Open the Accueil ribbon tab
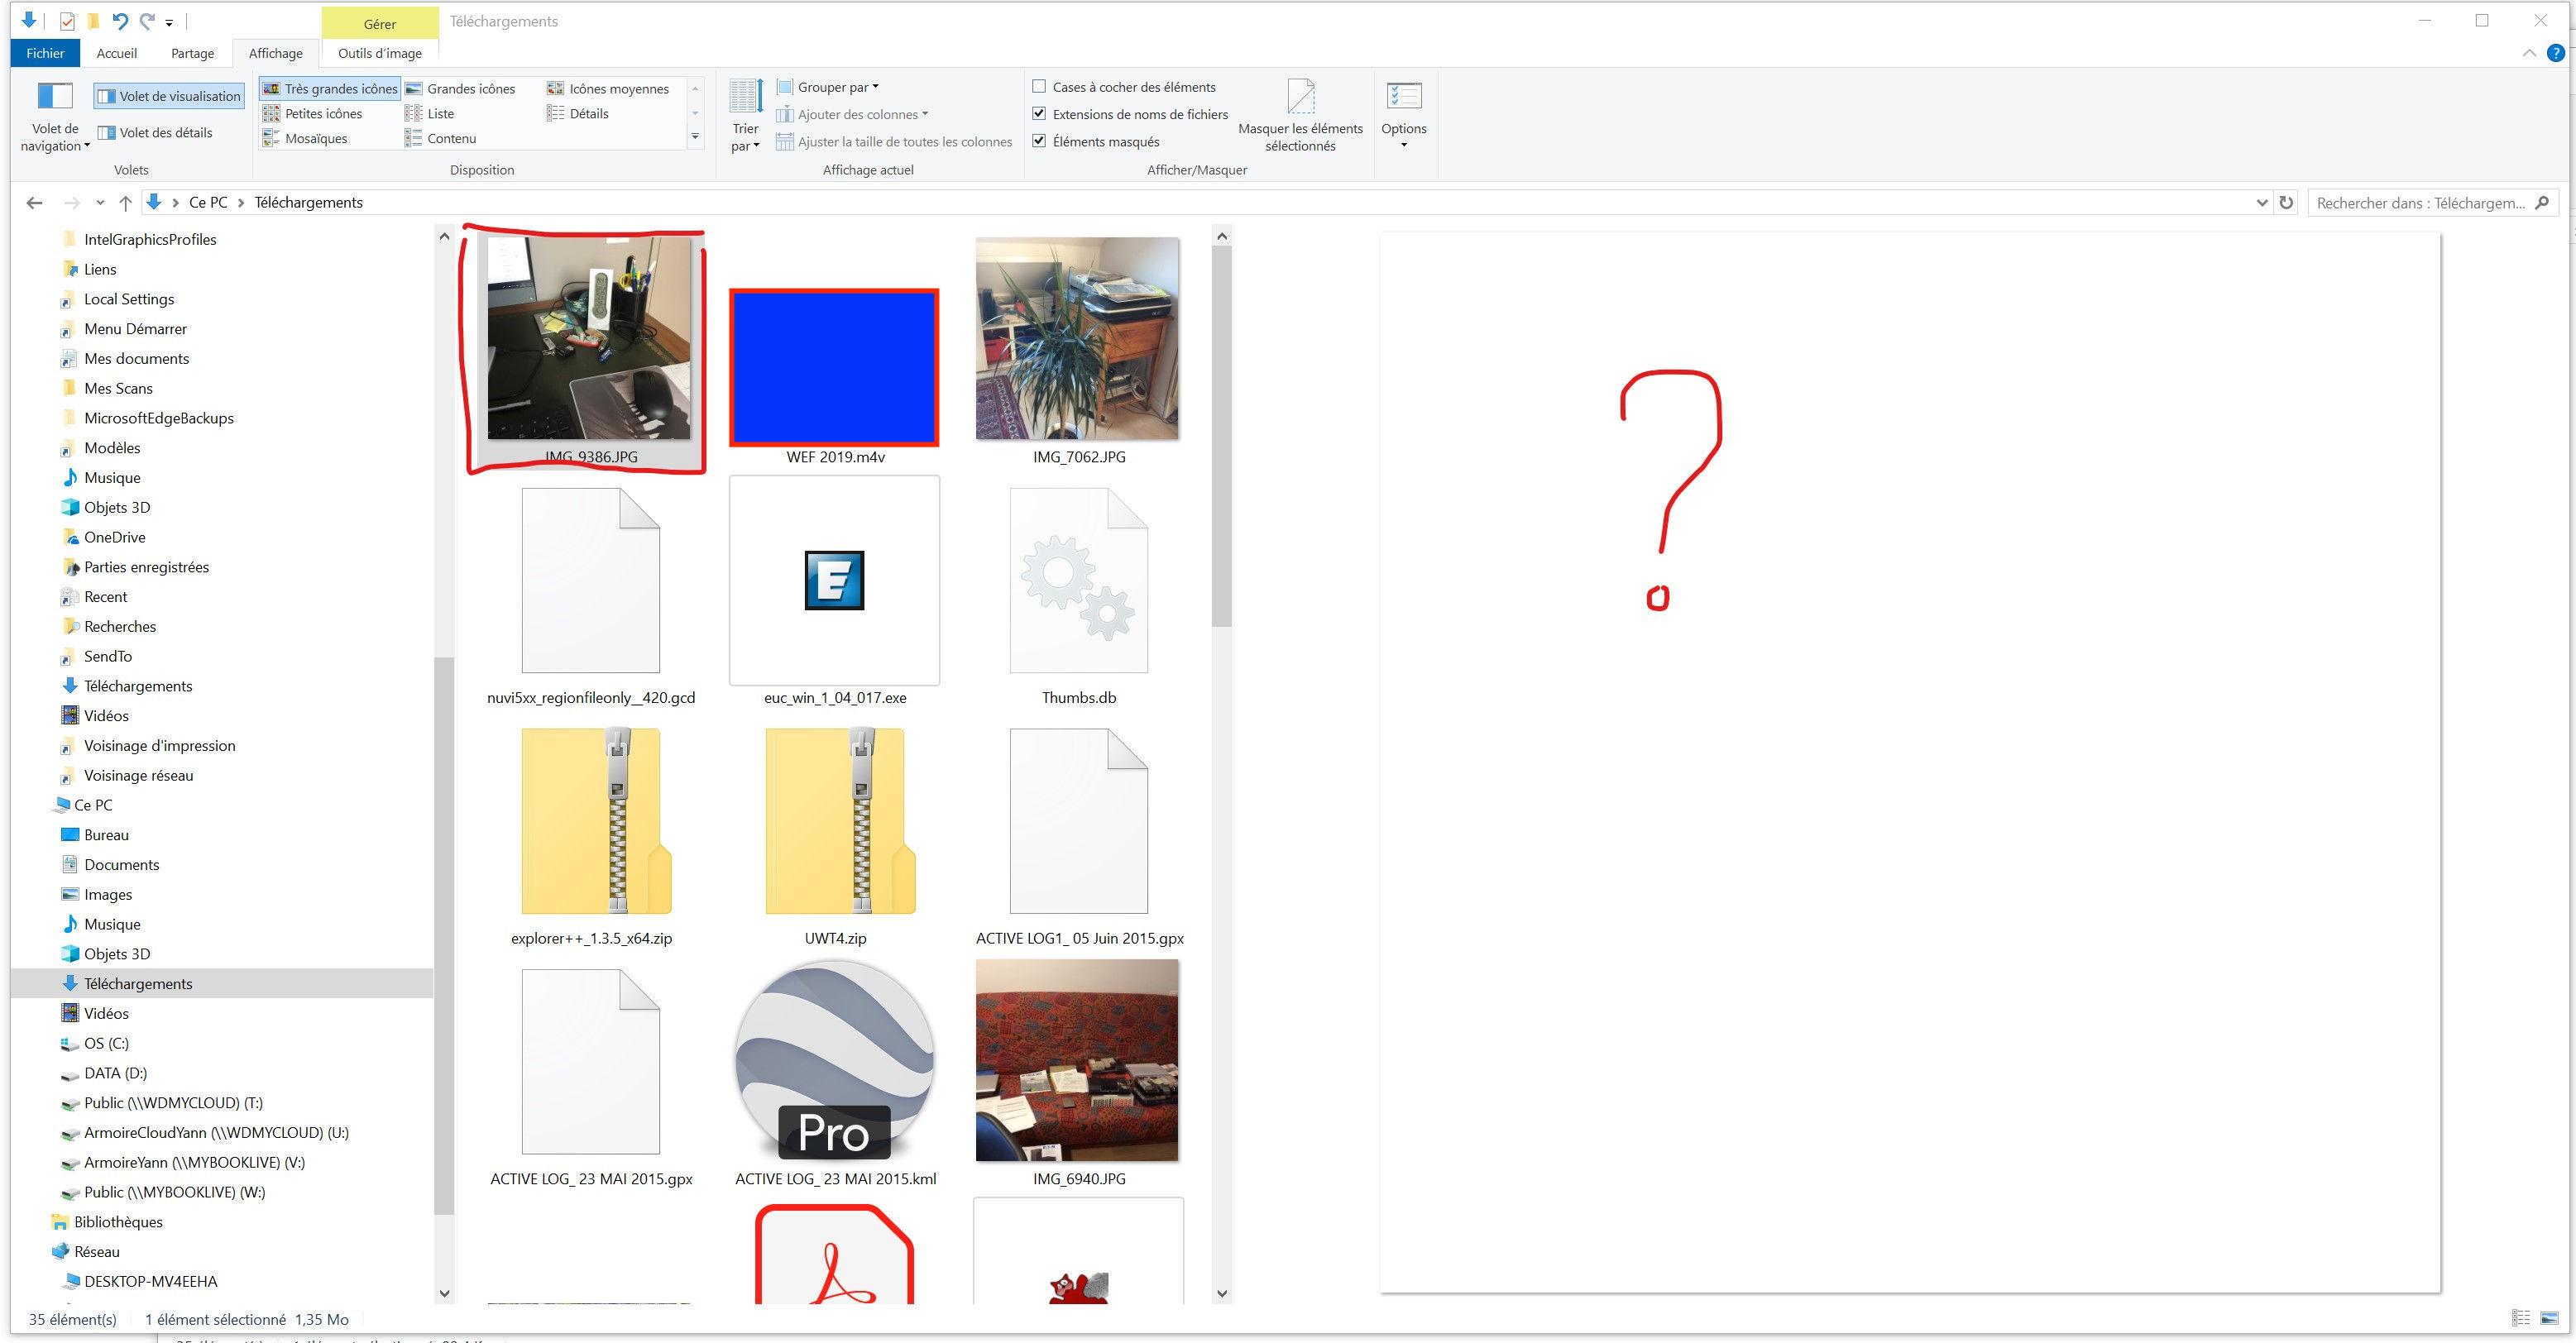This screenshot has height=1343, width=2576. tap(116, 53)
